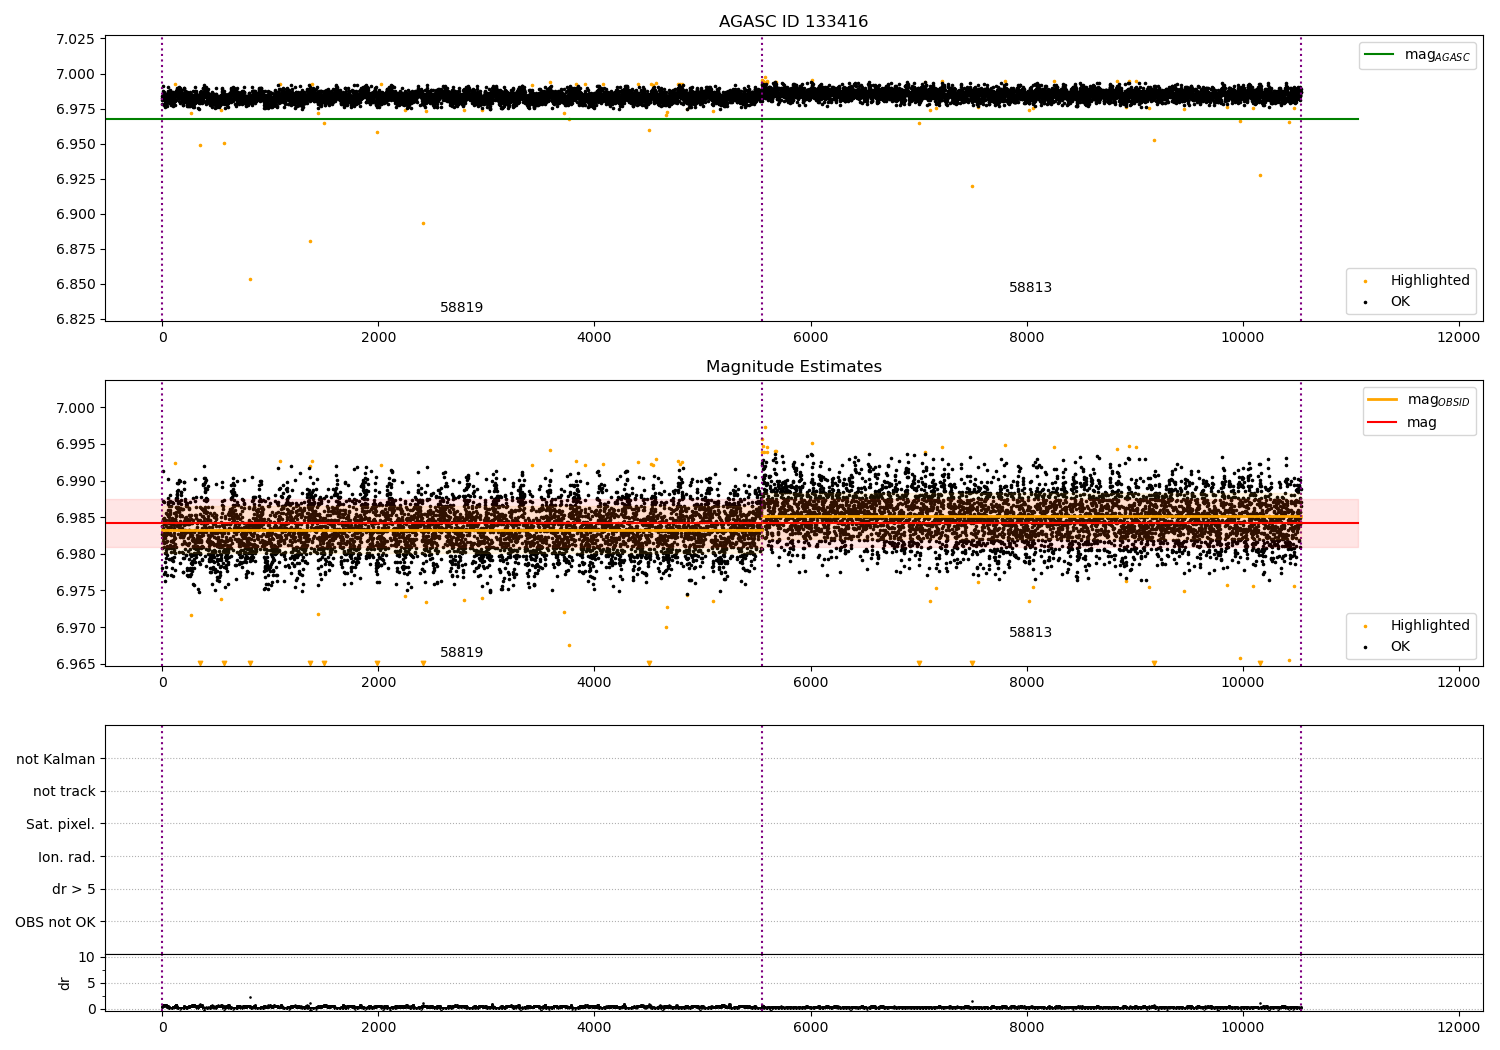1500x1050 pixels.
Task: Click the 58813 label in the top plot
Action: [x=1030, y=287]
